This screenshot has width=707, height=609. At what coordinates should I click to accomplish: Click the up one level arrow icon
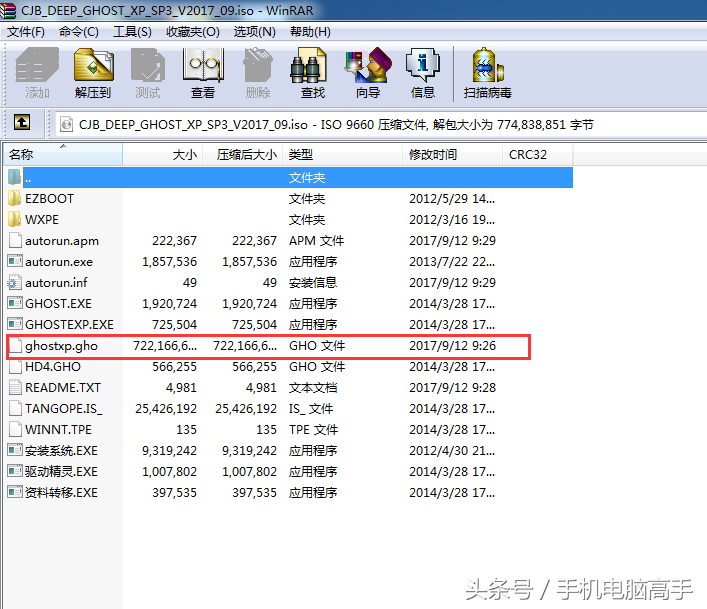pyautogui.click(x=22, y=122)
